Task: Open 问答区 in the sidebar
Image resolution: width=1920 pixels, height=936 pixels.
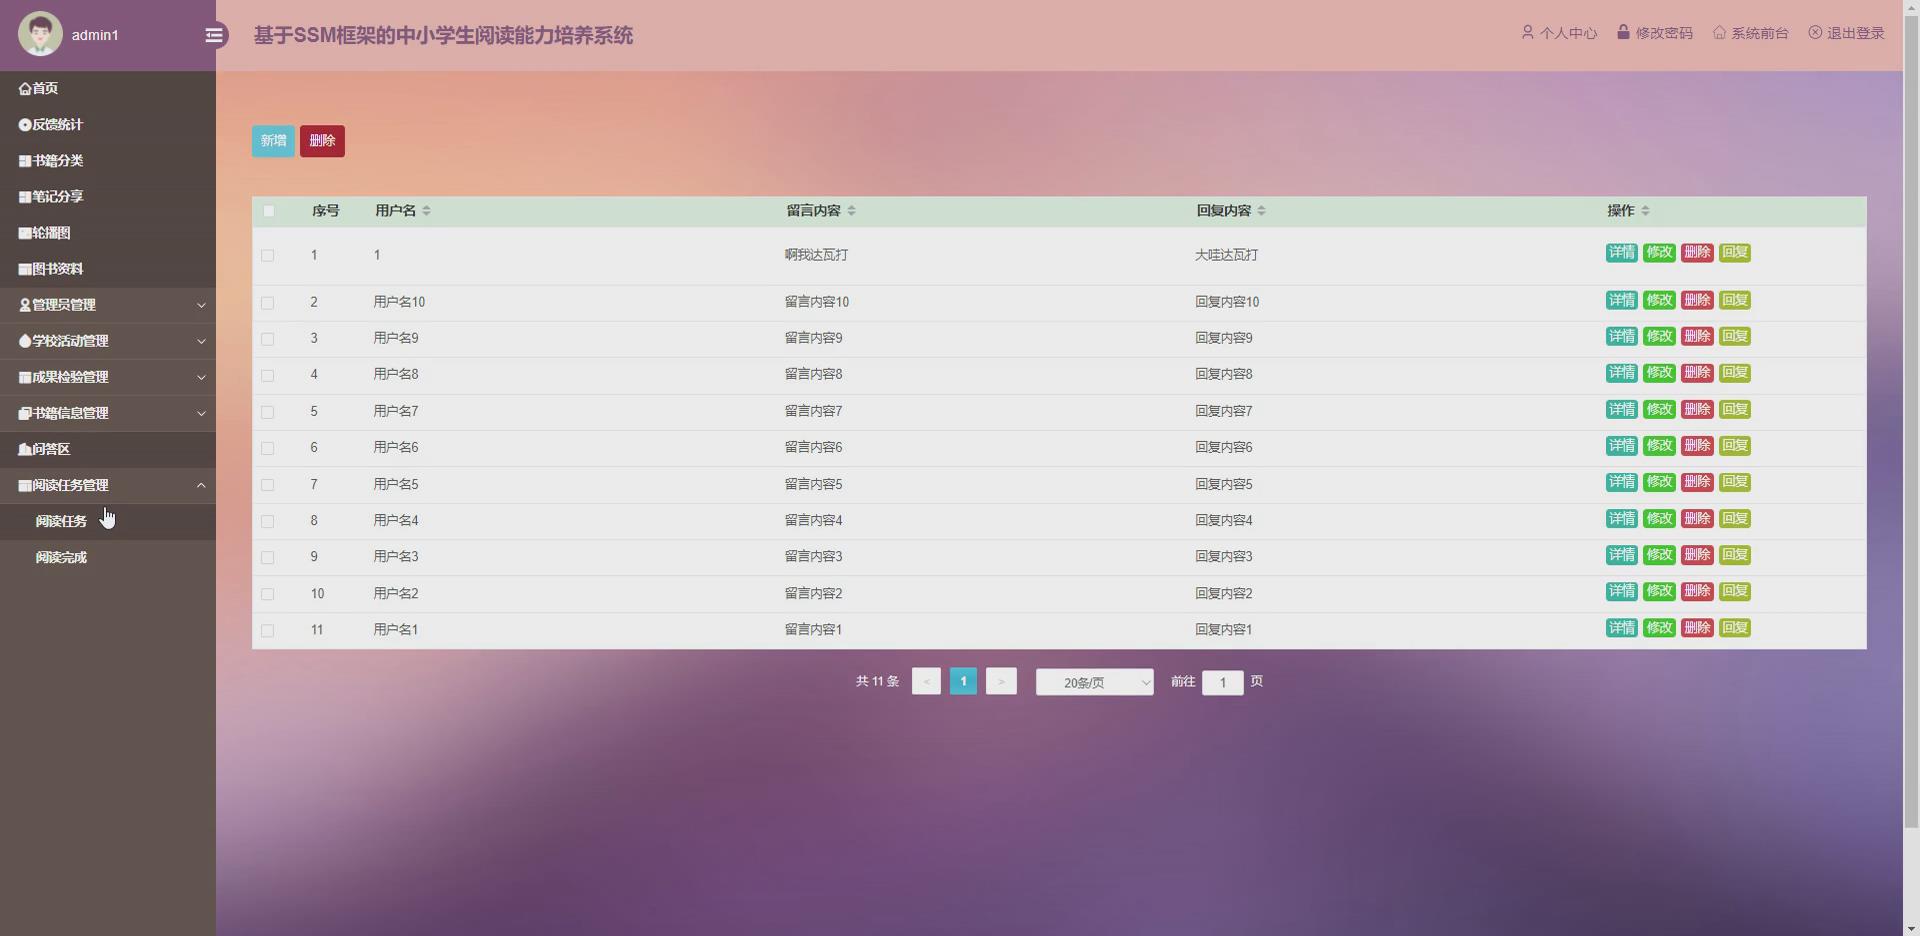Action: tap(108, 449)
